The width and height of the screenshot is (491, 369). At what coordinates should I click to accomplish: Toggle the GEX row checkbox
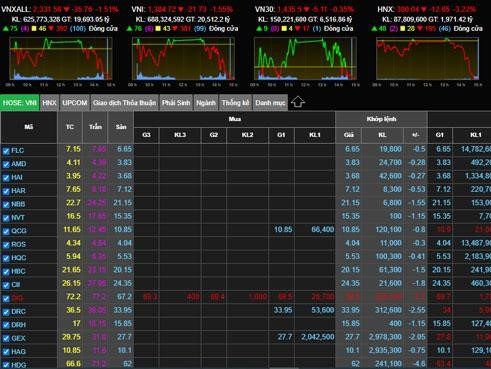[6, 339]
